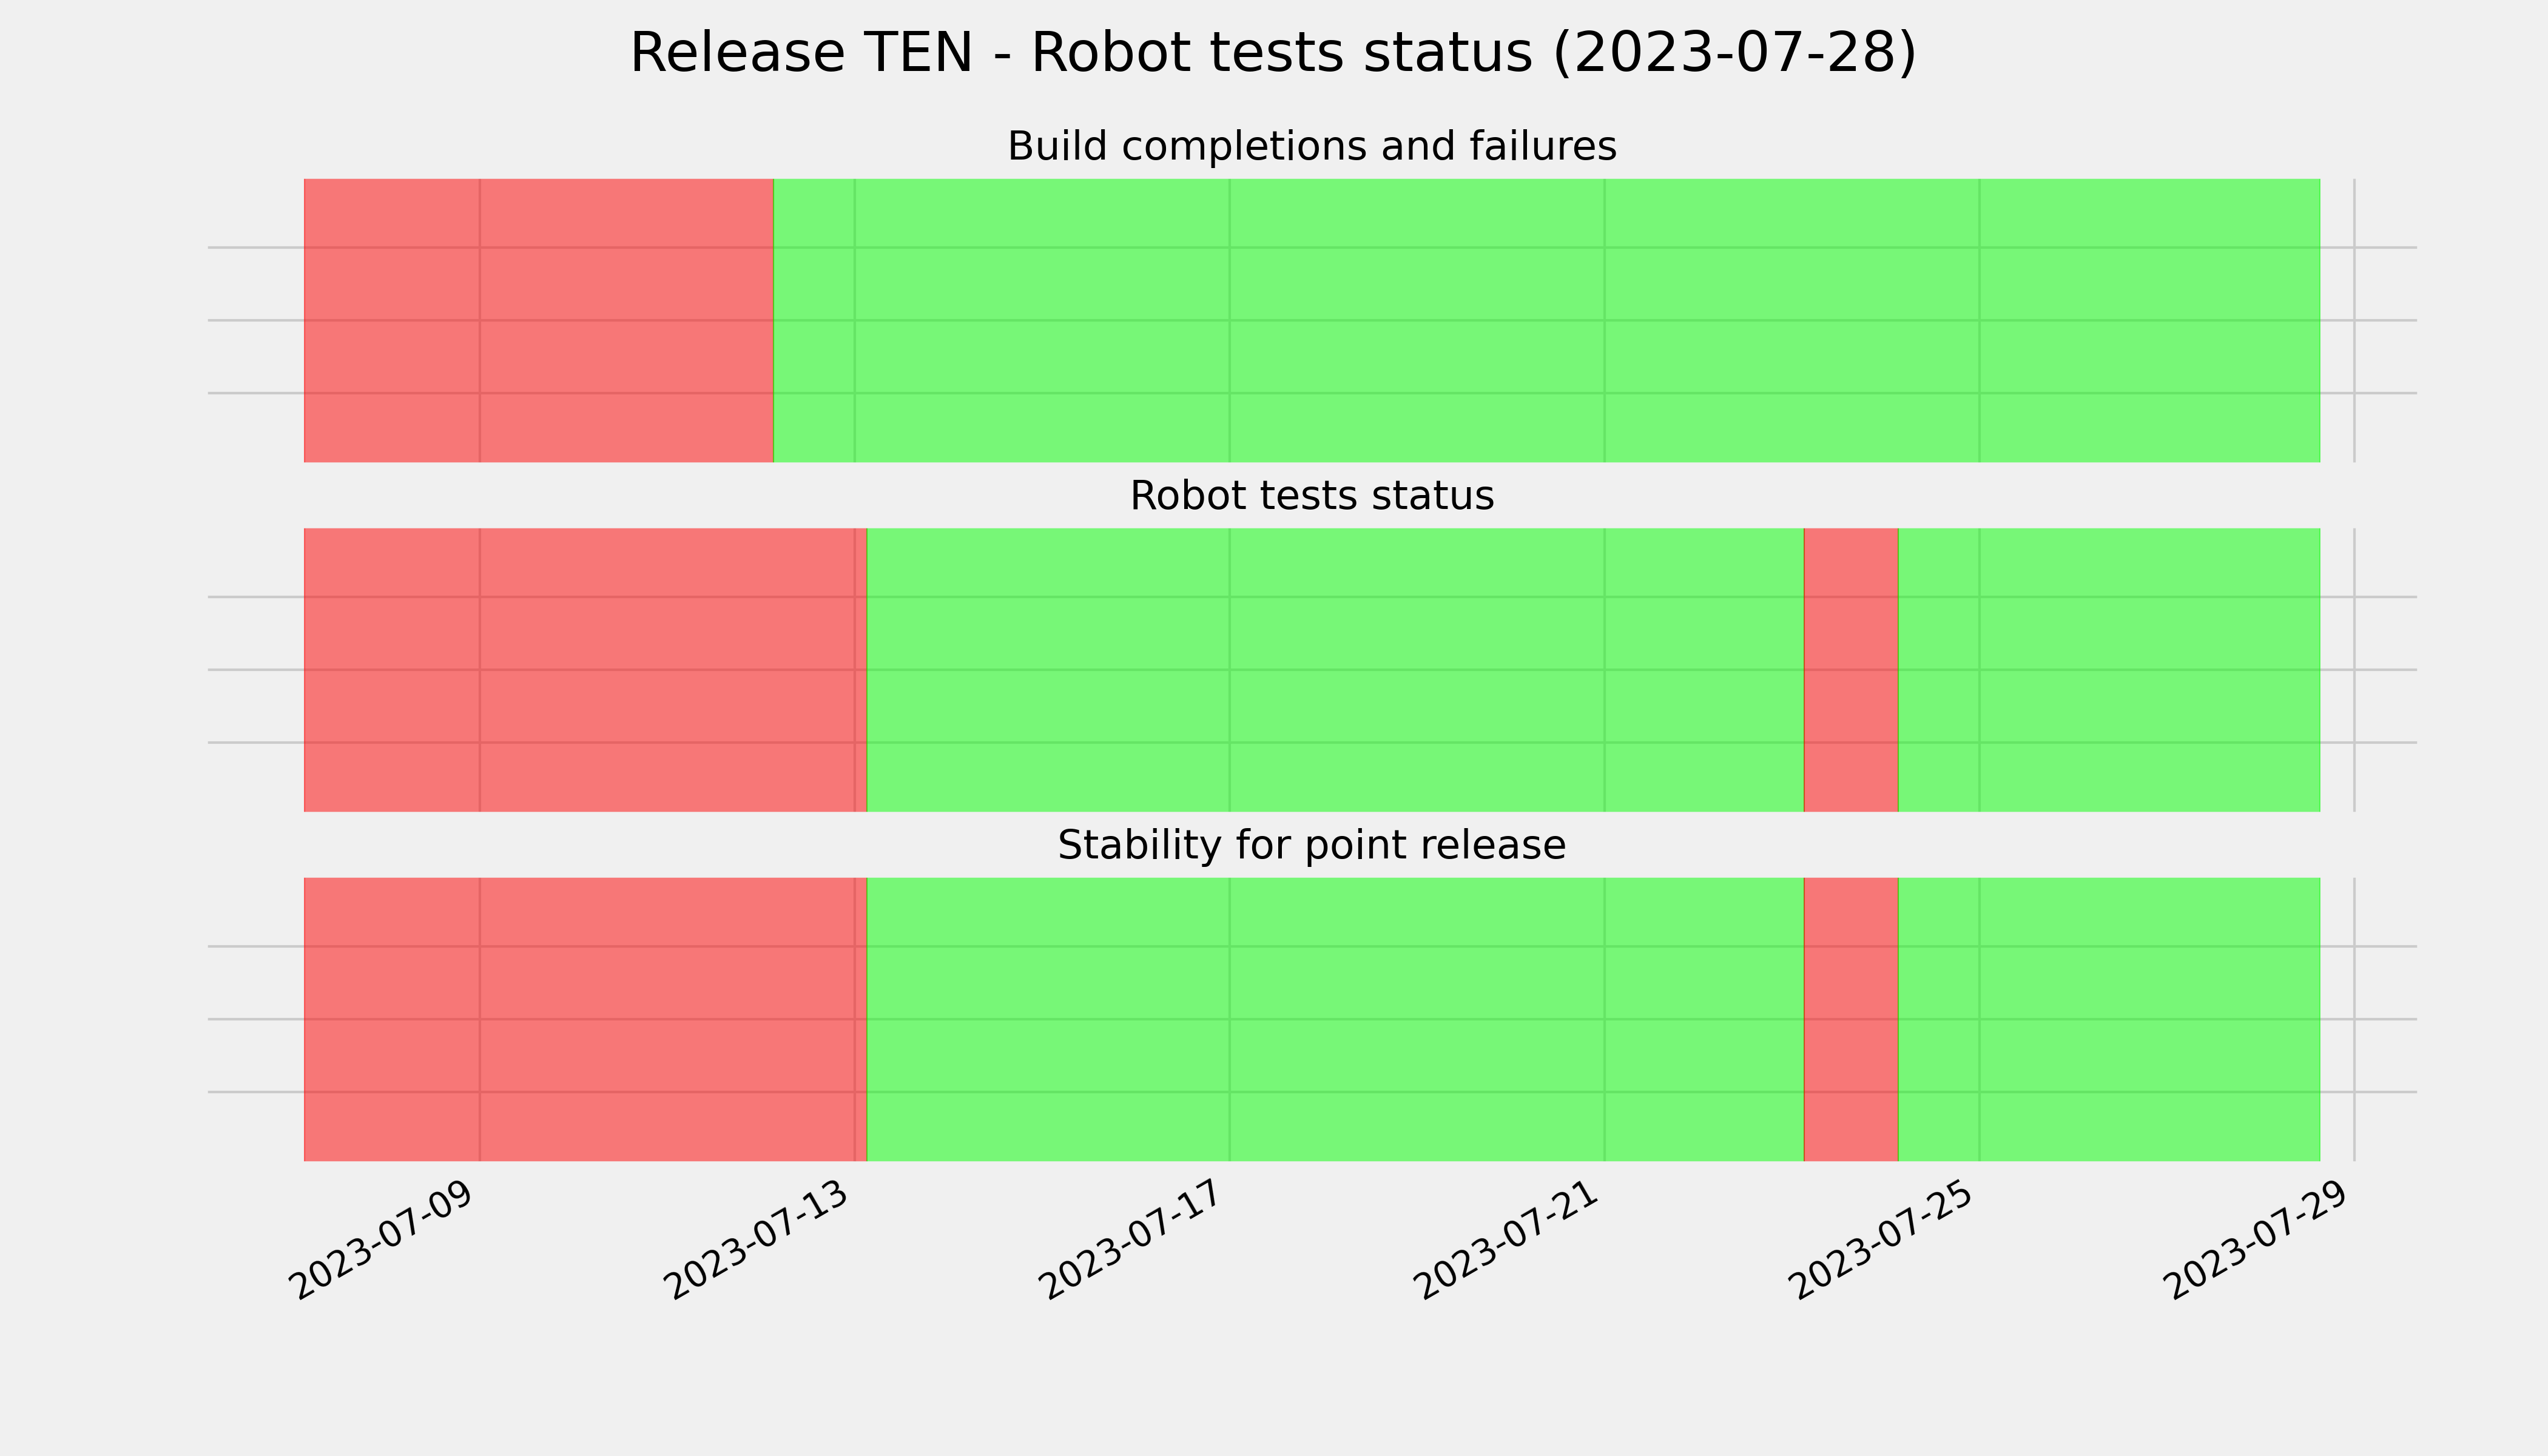Click the rightmost green span in Robot tests chart
Screen dimensions: 2548x1456
(x=2109, y=670)
